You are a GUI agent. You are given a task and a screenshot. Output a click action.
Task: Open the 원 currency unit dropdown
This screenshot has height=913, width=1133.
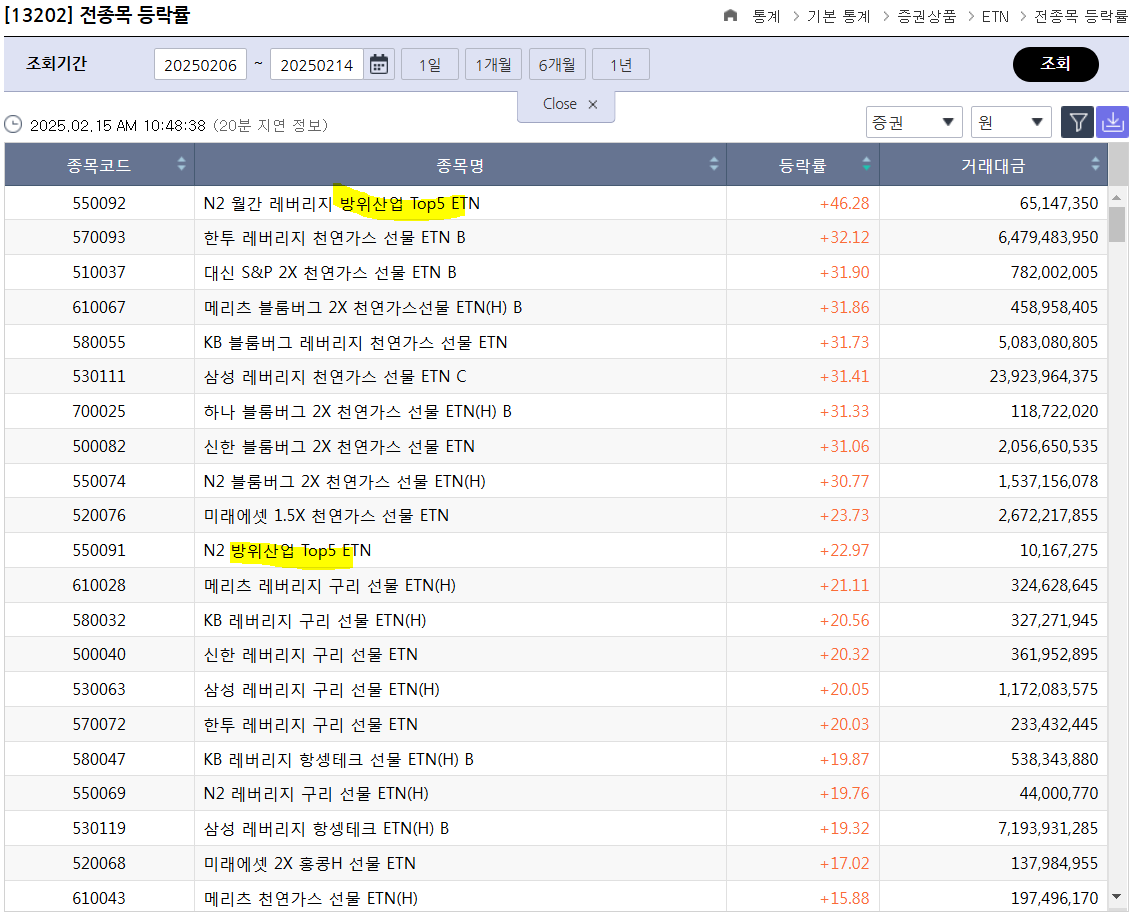click(x=1010, y=122)
